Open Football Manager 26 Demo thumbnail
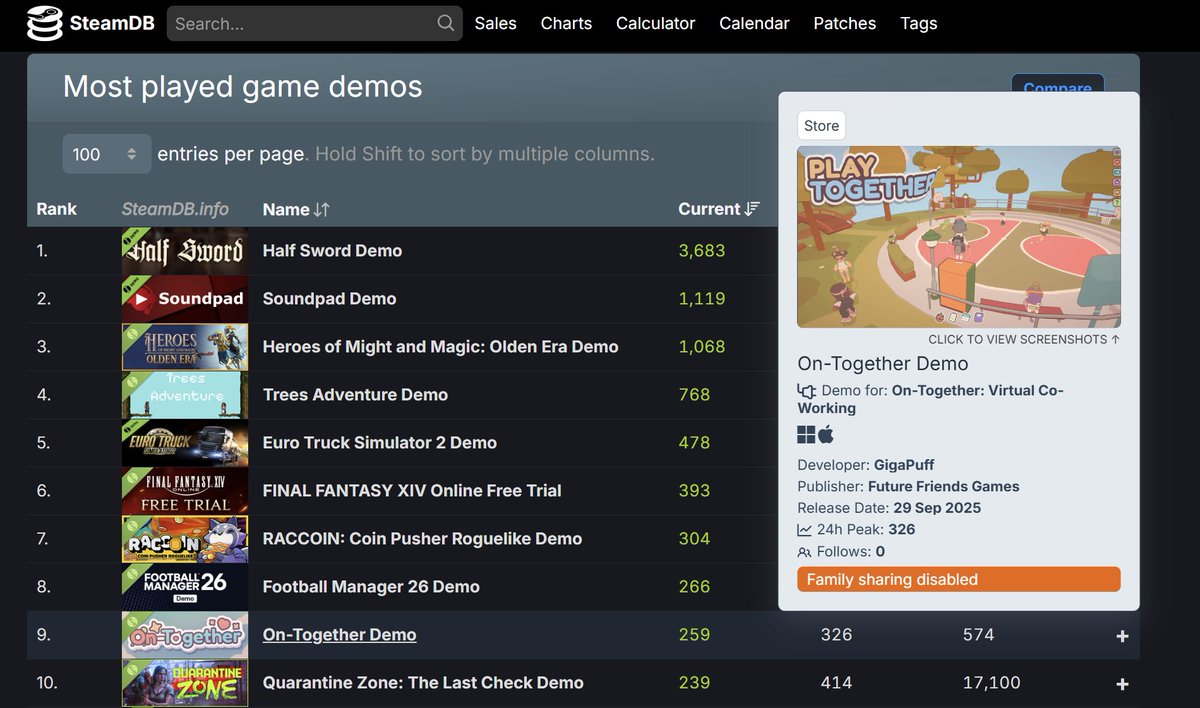 184,587
